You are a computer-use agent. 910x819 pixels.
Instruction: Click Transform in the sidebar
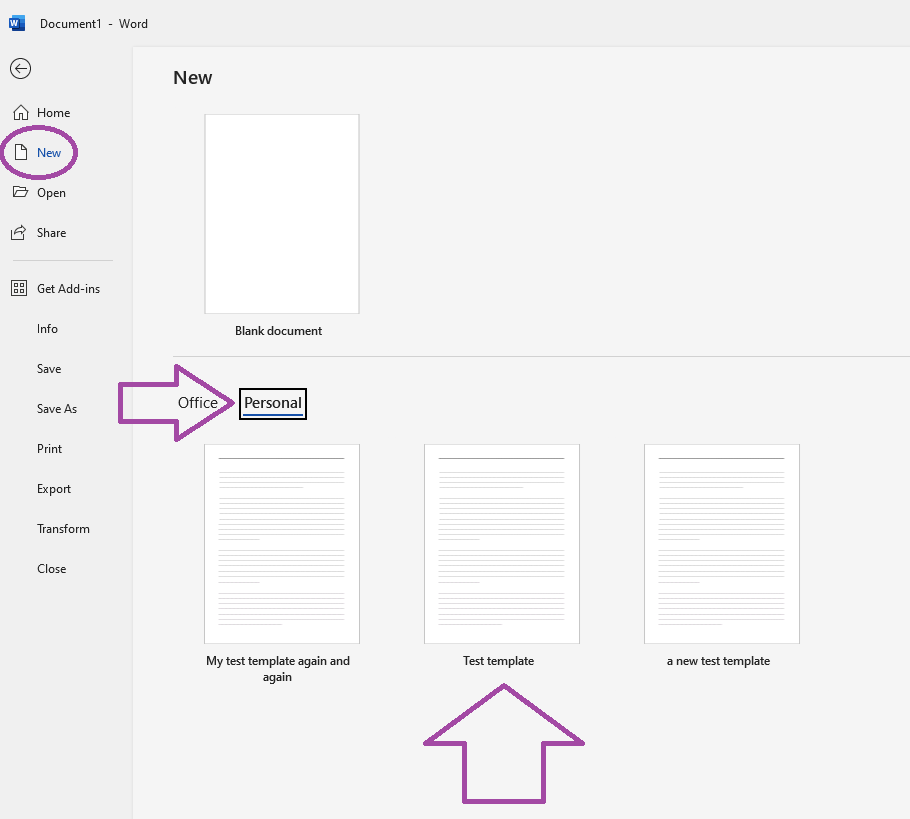pos(63,528)
